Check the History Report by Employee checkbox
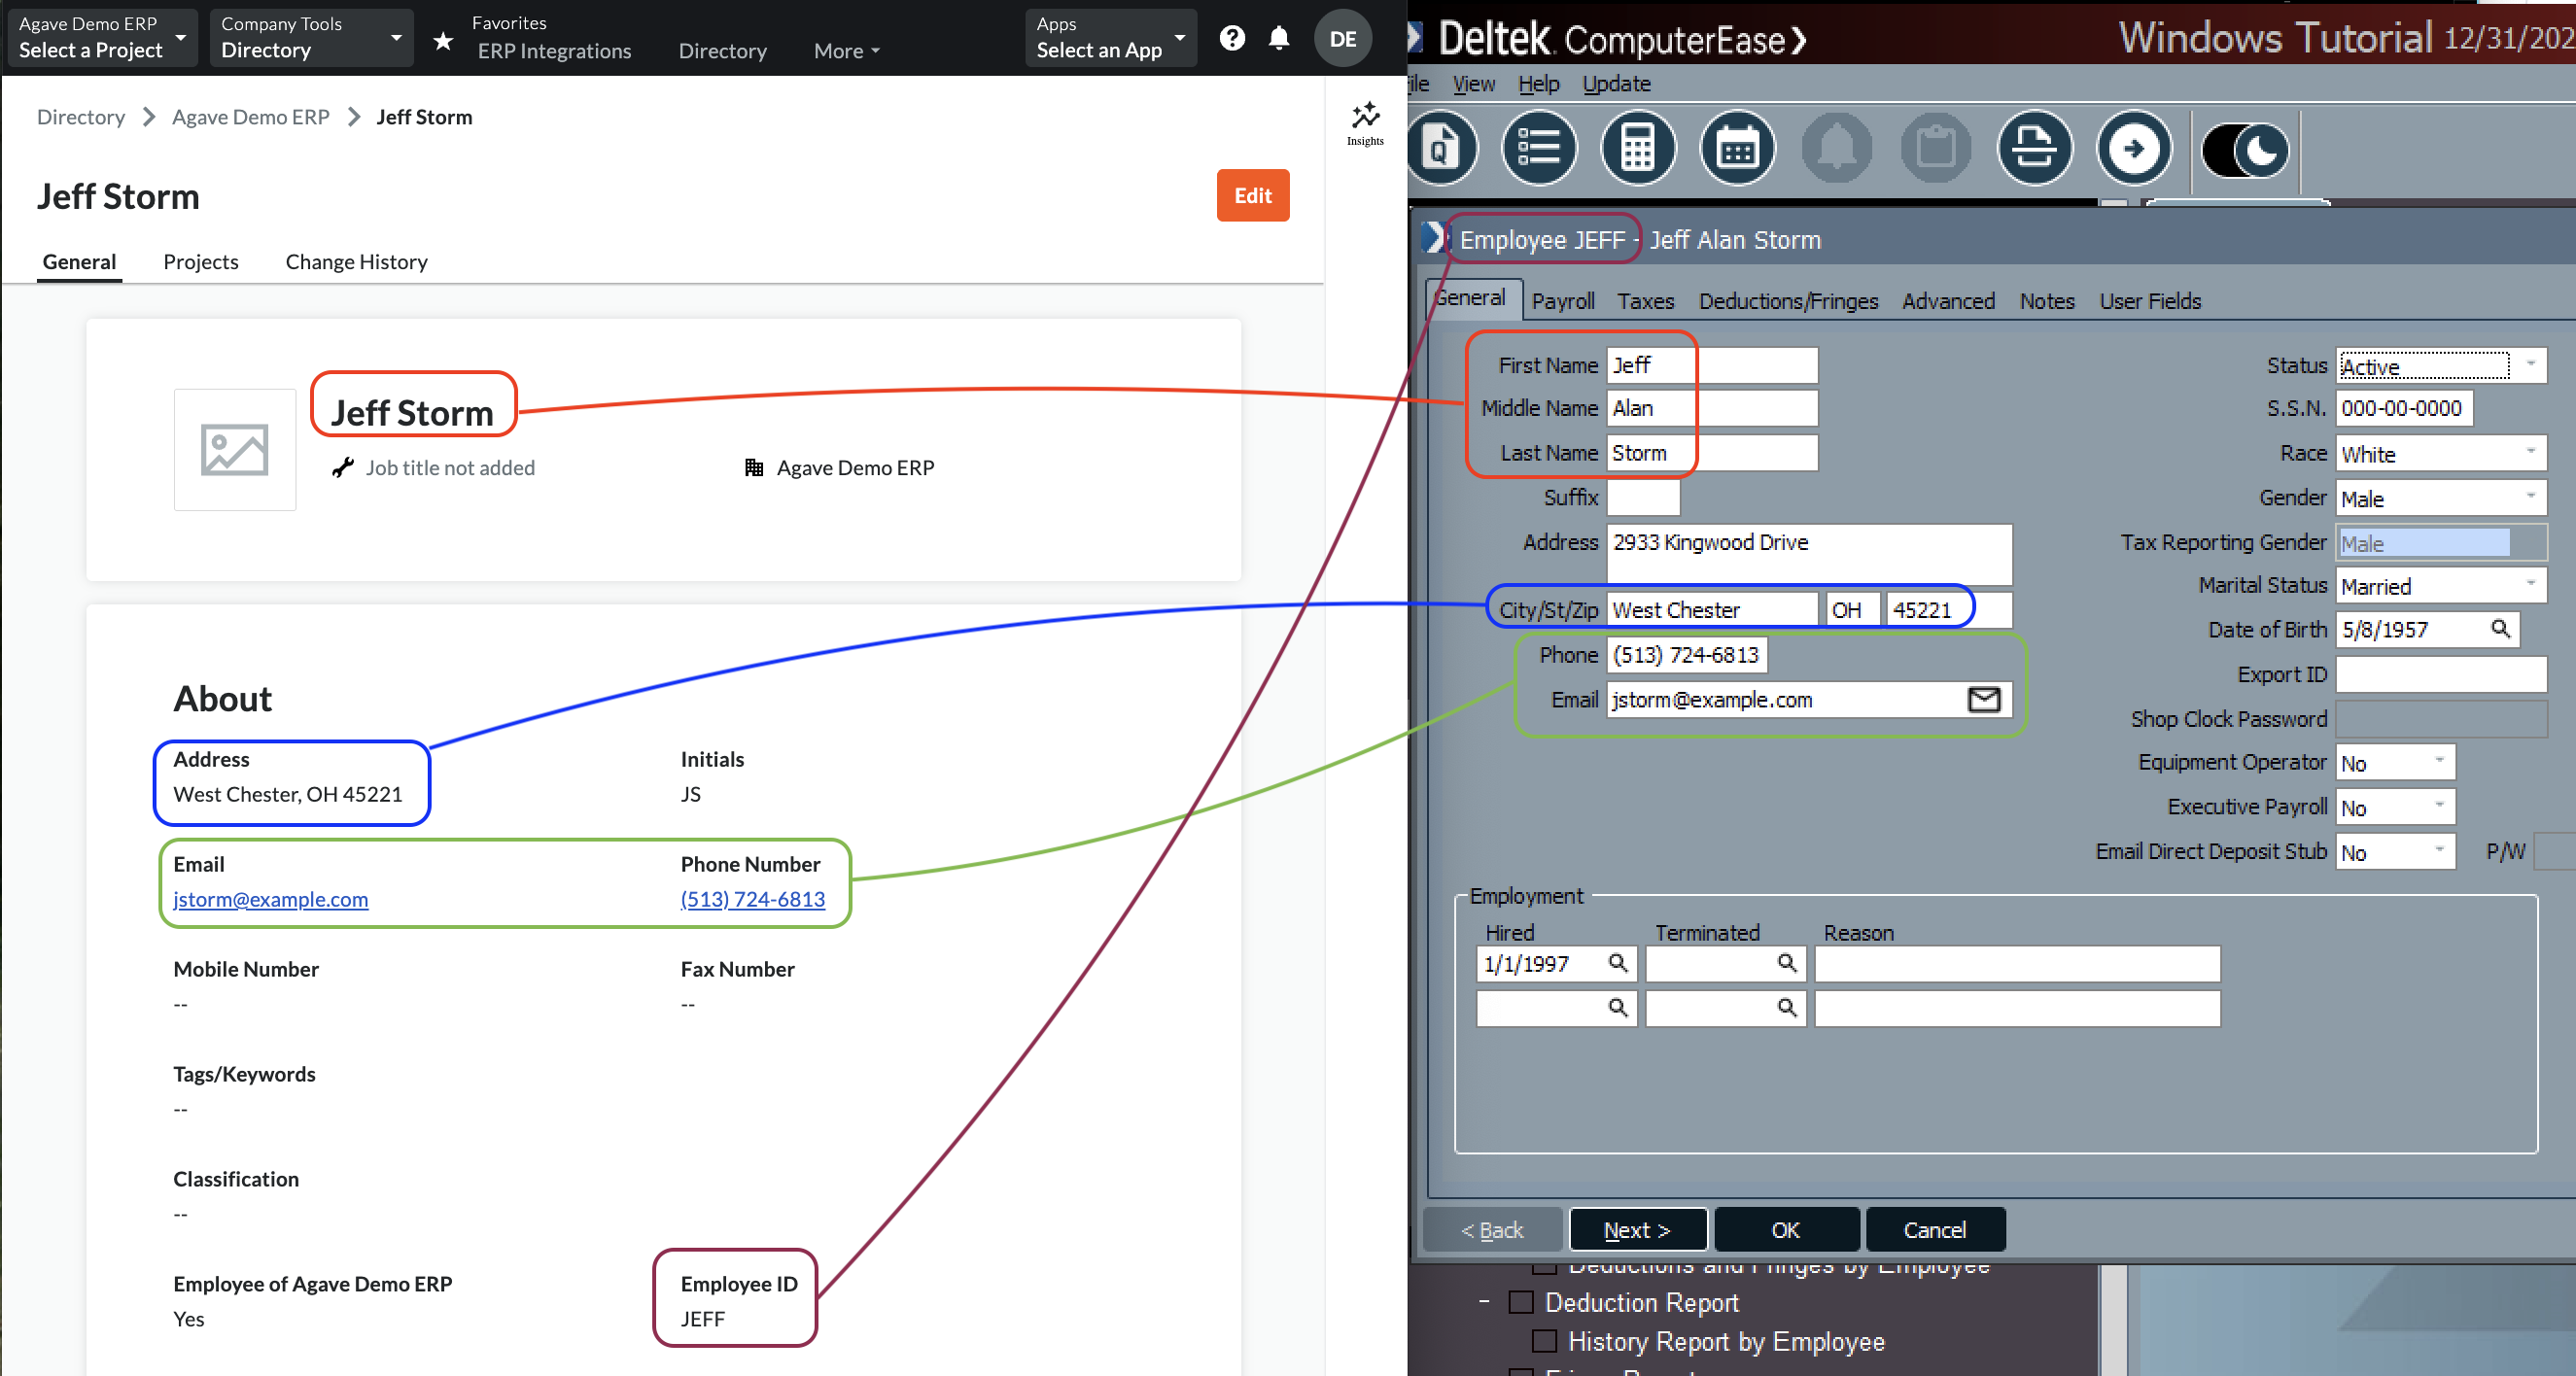Screen dimensions: 2576x1376 point(1545,1340)
